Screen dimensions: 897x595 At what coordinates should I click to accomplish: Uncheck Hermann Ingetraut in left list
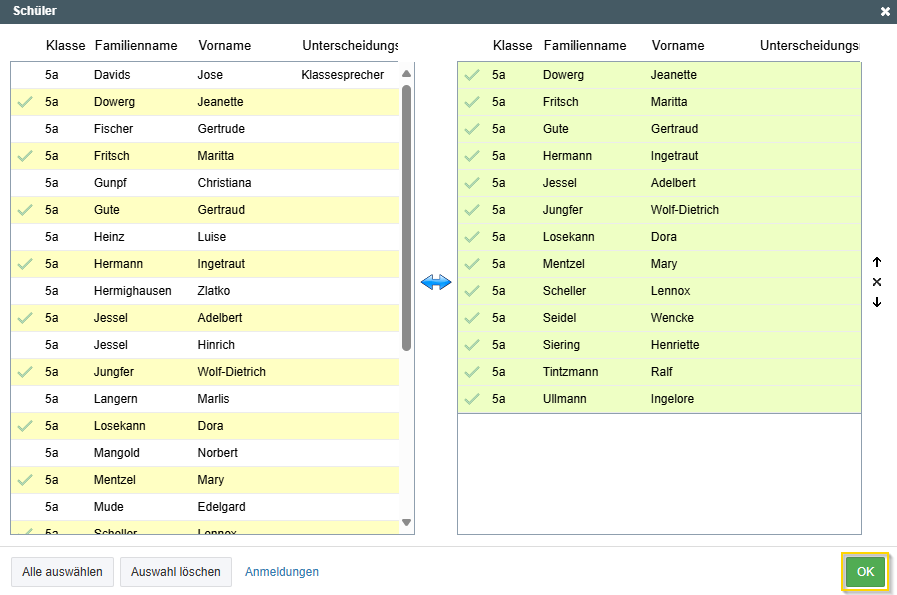(x=25, y=264)
